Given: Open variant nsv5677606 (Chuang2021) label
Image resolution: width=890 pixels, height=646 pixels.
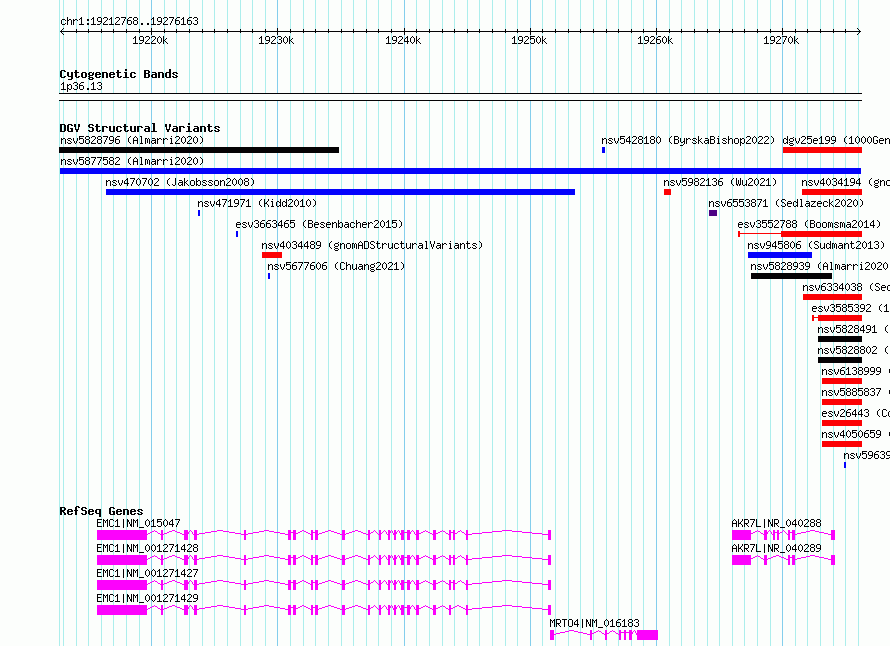Looking at the screenshot, I should (x=336, y=266).
